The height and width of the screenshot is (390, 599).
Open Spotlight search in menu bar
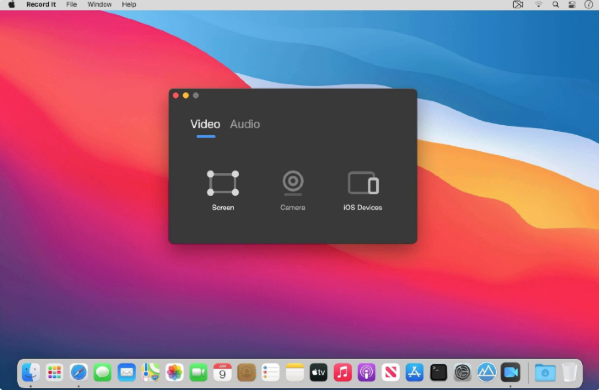555,5
